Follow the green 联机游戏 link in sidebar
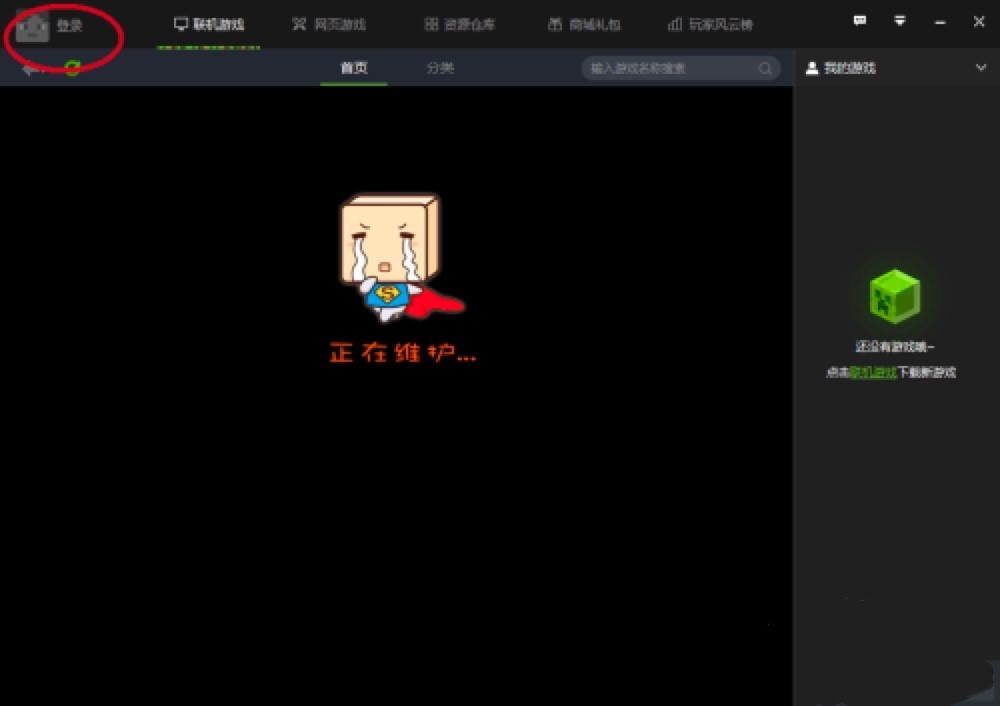Image resolution: width=1000 pixels, height=706 pixels. (x=873, y=372)
